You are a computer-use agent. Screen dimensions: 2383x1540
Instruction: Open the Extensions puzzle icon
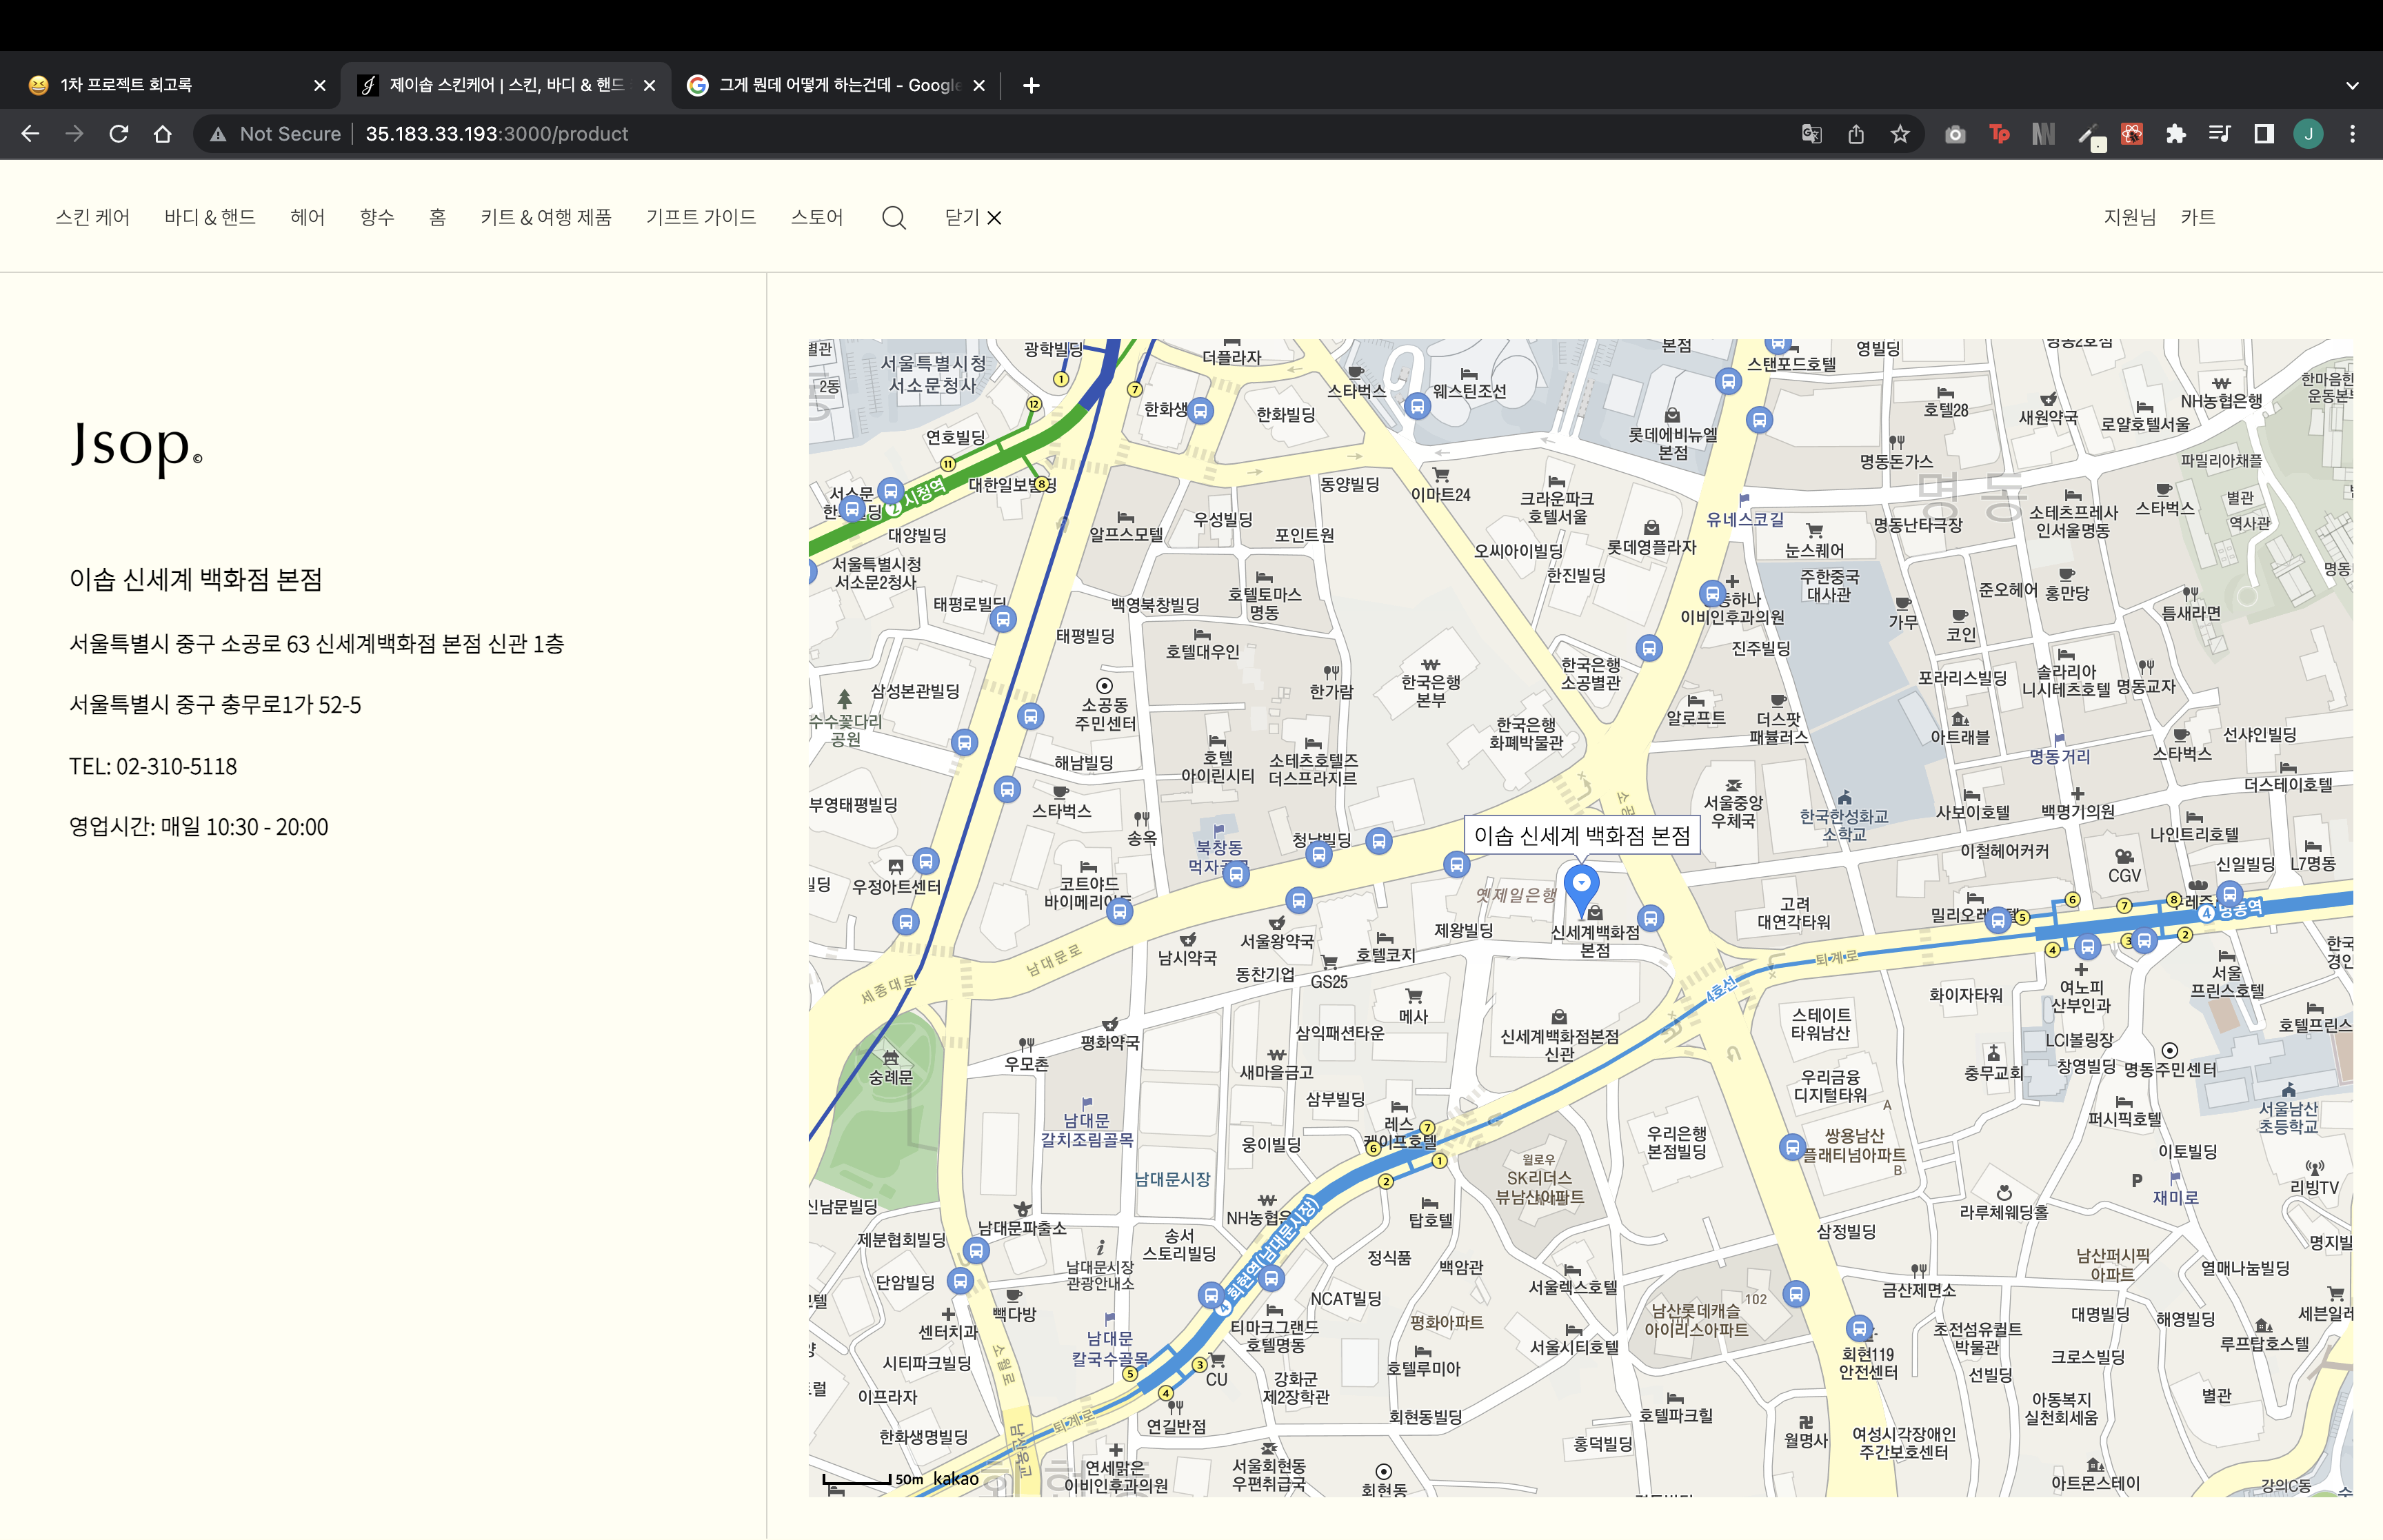point(2176,134)
